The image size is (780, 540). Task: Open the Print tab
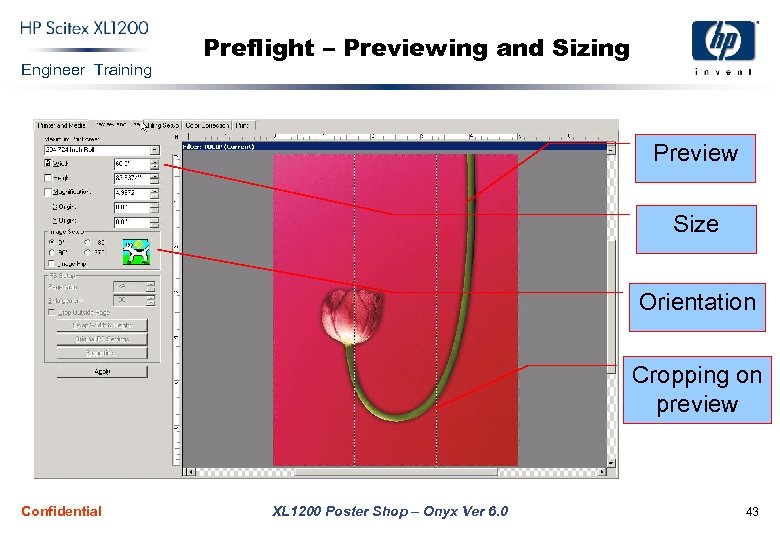tap(243, 125)
